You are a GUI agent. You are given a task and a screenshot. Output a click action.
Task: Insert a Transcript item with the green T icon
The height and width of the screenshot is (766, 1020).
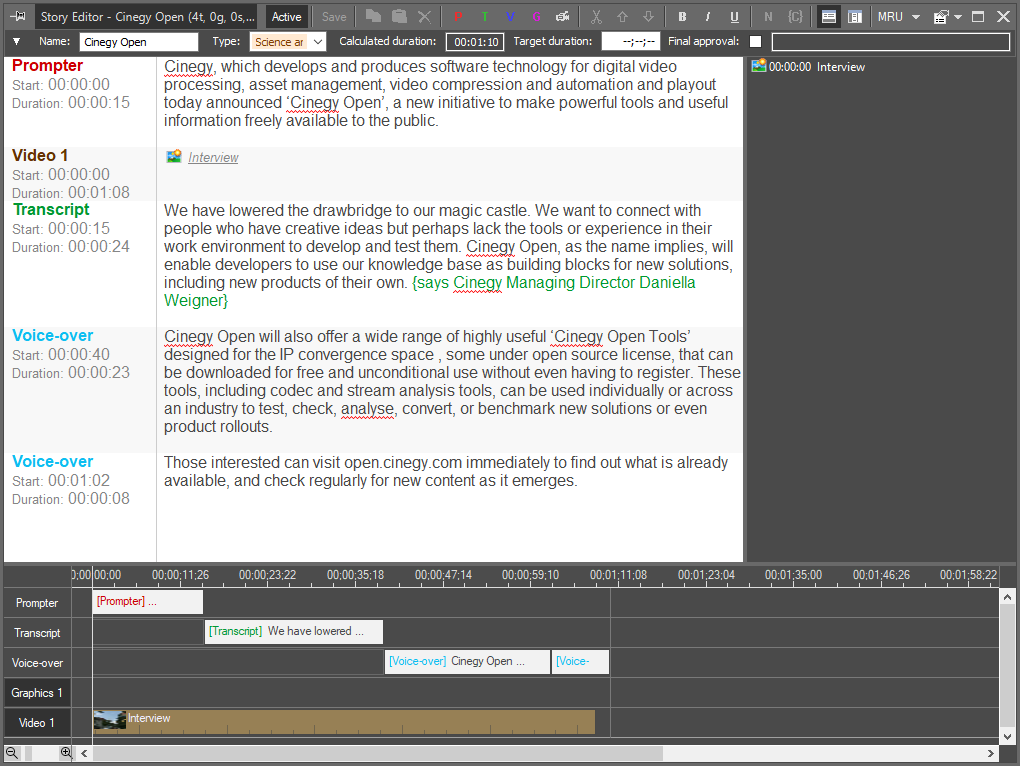pyautogui.click(x=485, y=17)
